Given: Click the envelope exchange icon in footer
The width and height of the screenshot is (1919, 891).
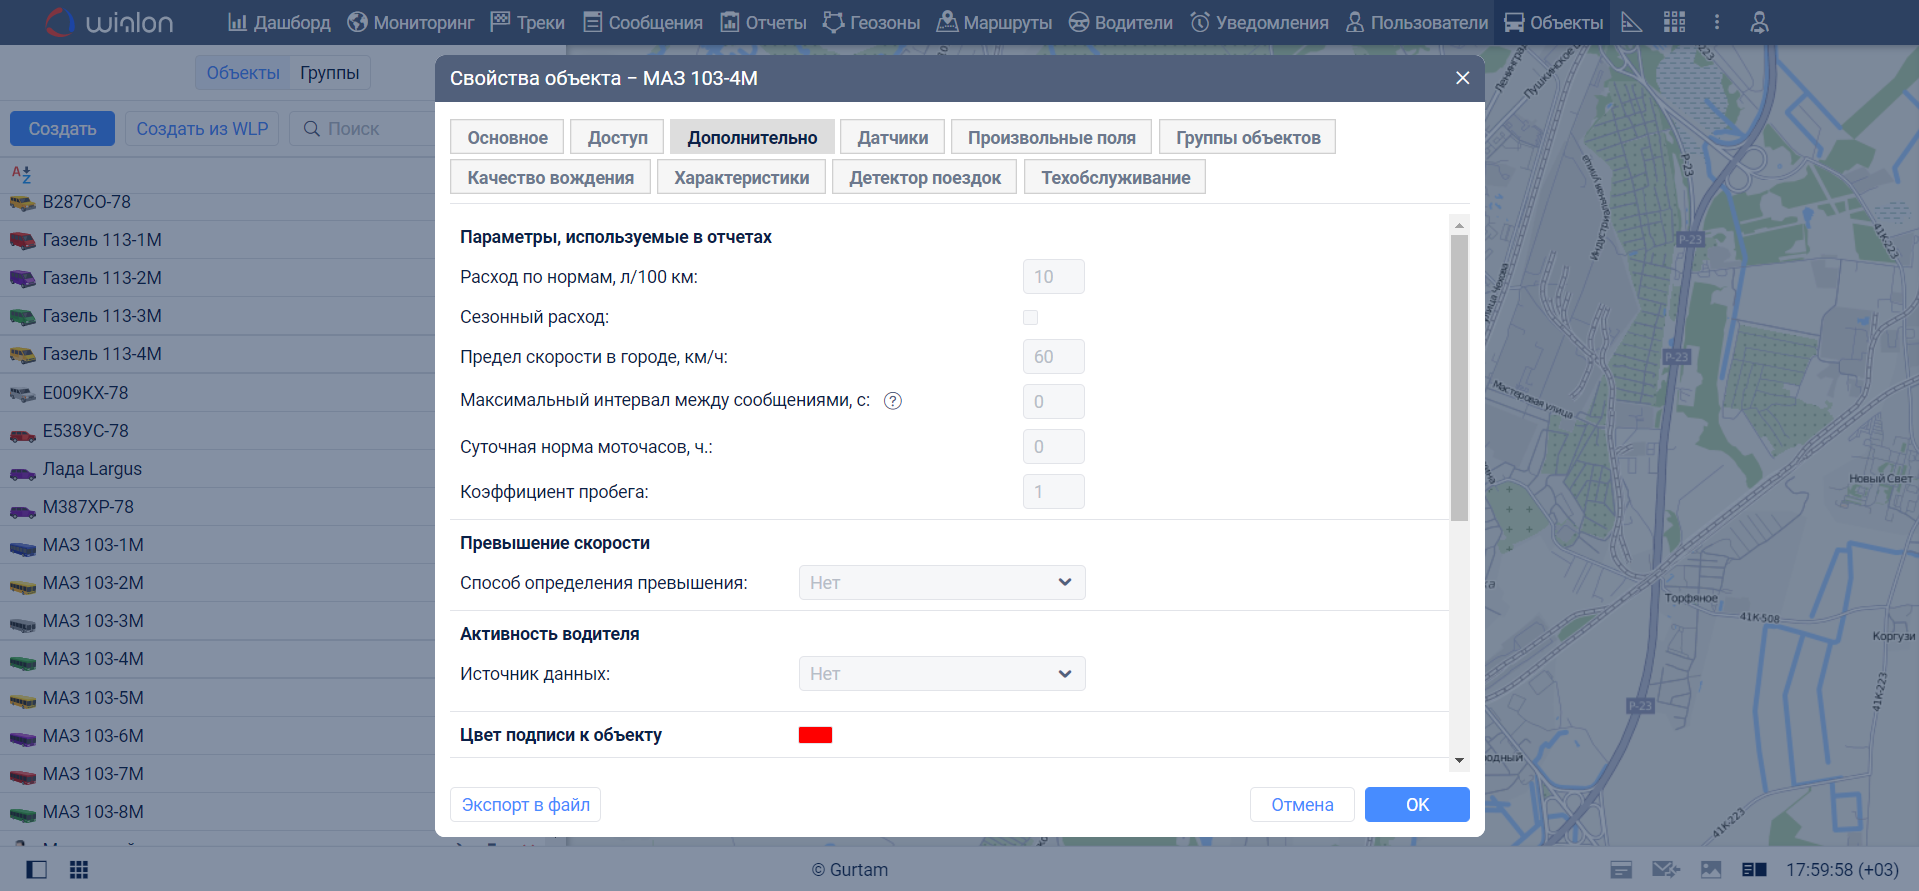Looking at the screenshot, I should (1665, 869).
